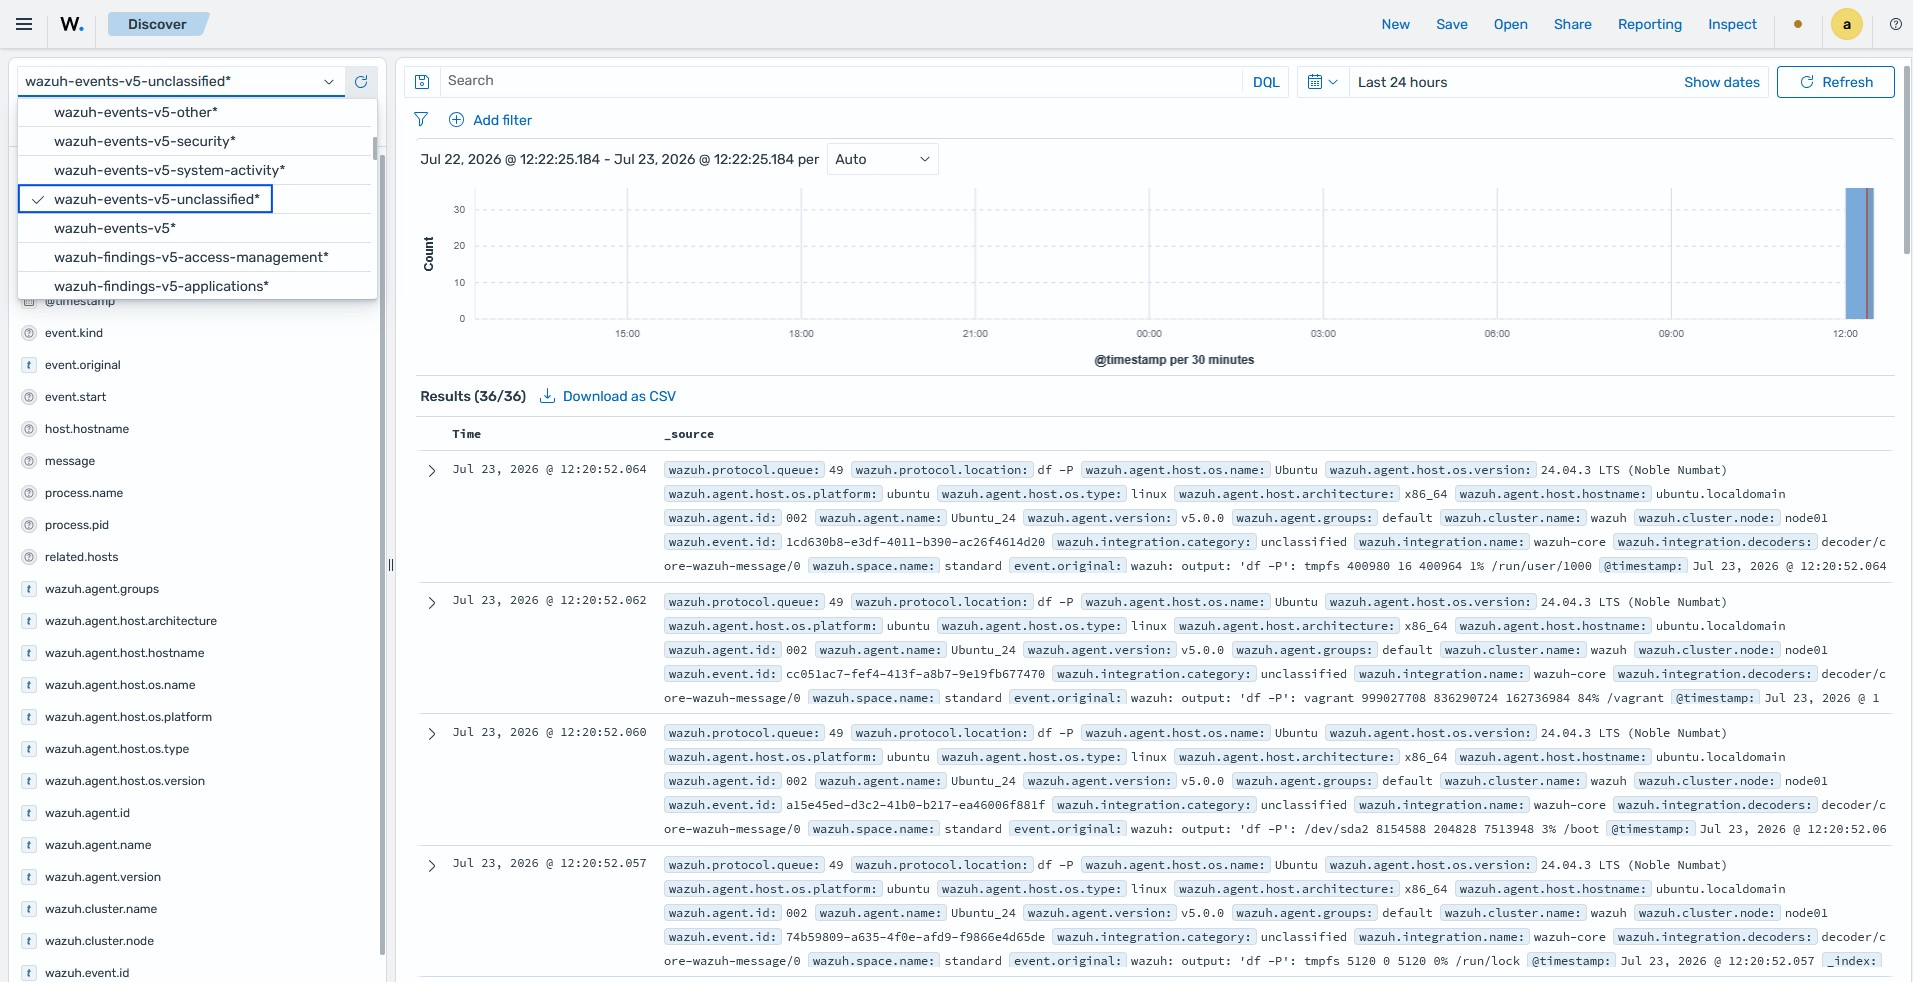The height and width of the screenshot is (982, 1913).
Task: Click the type icon for related.hosts field
Action: click(x=29, y=557)
